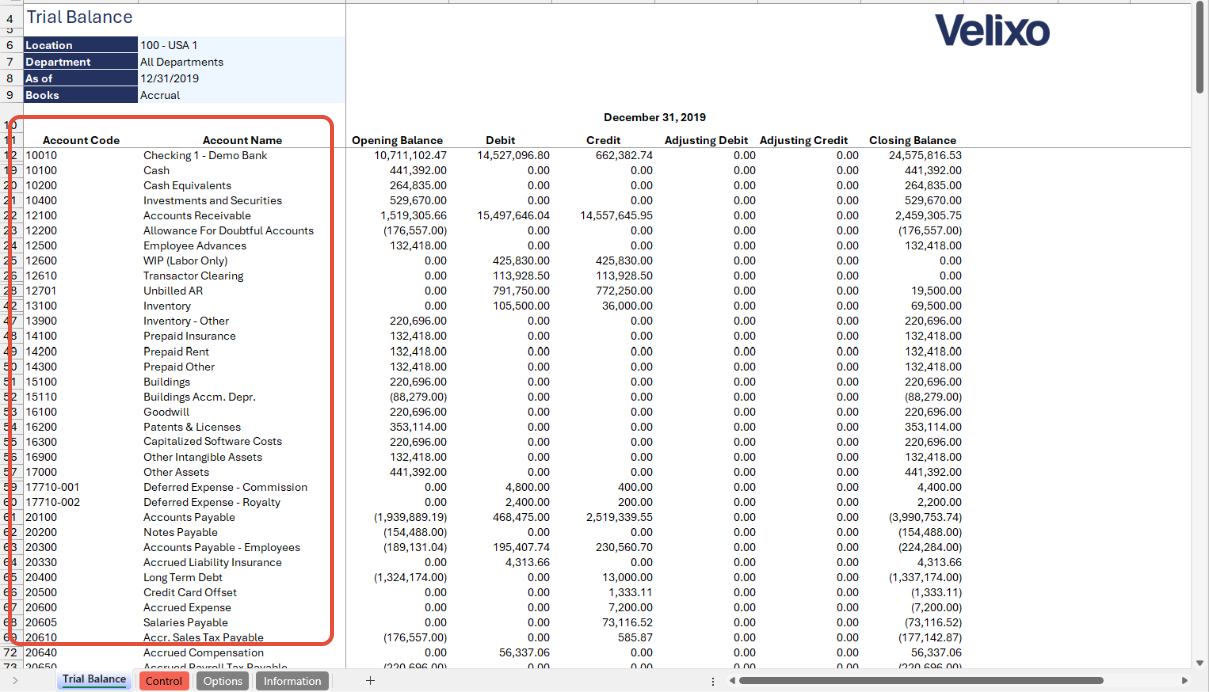1209x692 pixels.
Task: Select account code 12610
Action: click(x=41, y=276)
